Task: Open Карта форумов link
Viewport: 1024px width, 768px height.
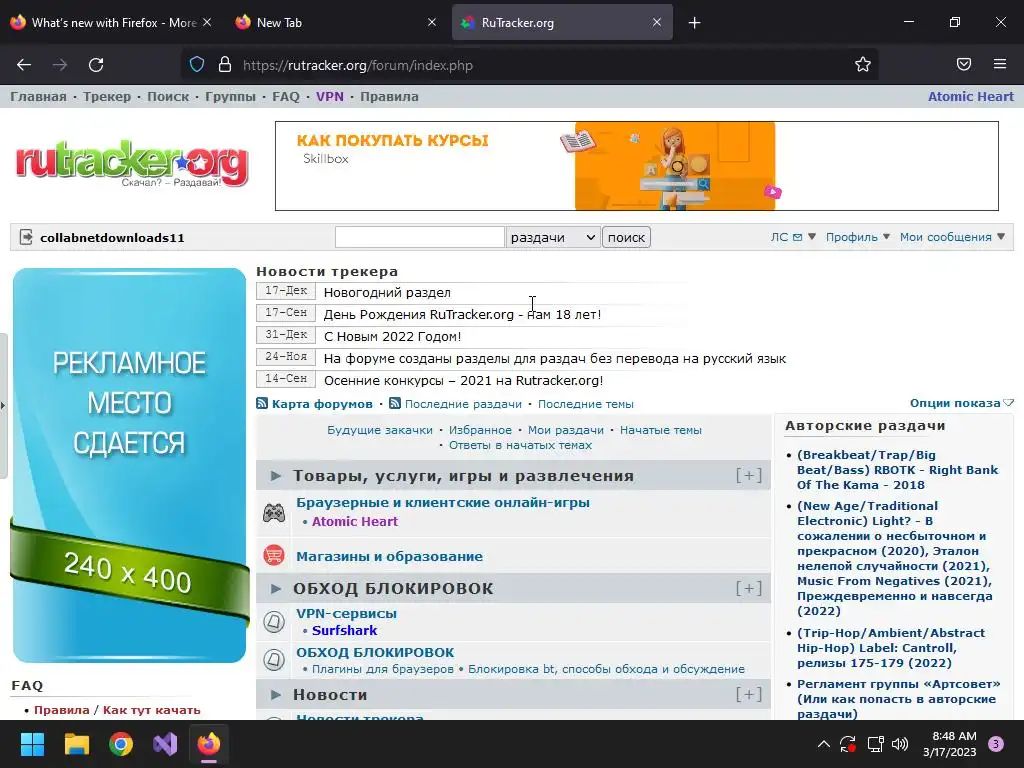Action: [x=322, y=404]
